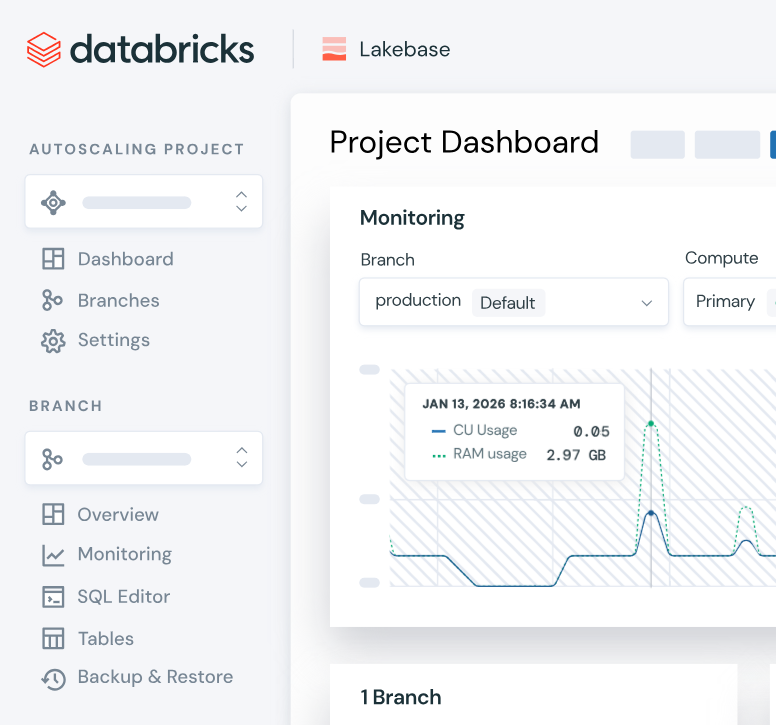Click the '2.97 GB' value
The width and height of the screenshot is (776, 725).
(576, 455)
